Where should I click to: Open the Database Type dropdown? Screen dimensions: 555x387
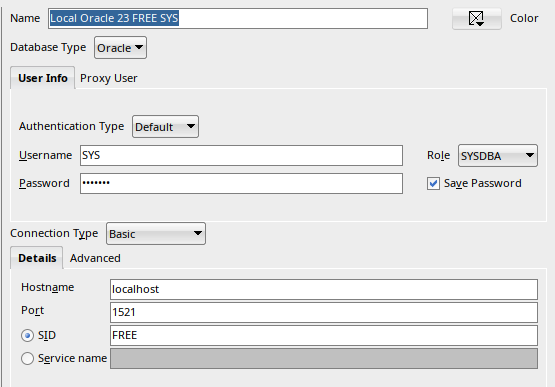click(120, 48)
